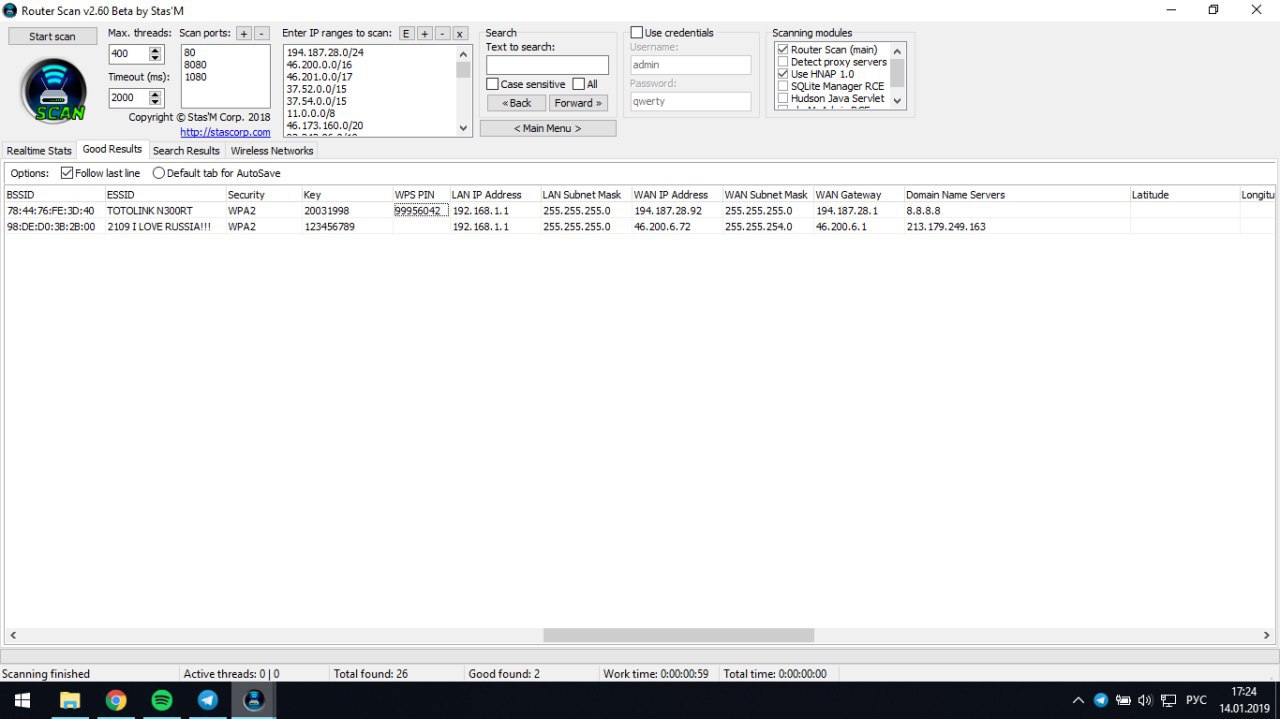Adjust Timeout spinner arrows

click(x=155, y=98)
